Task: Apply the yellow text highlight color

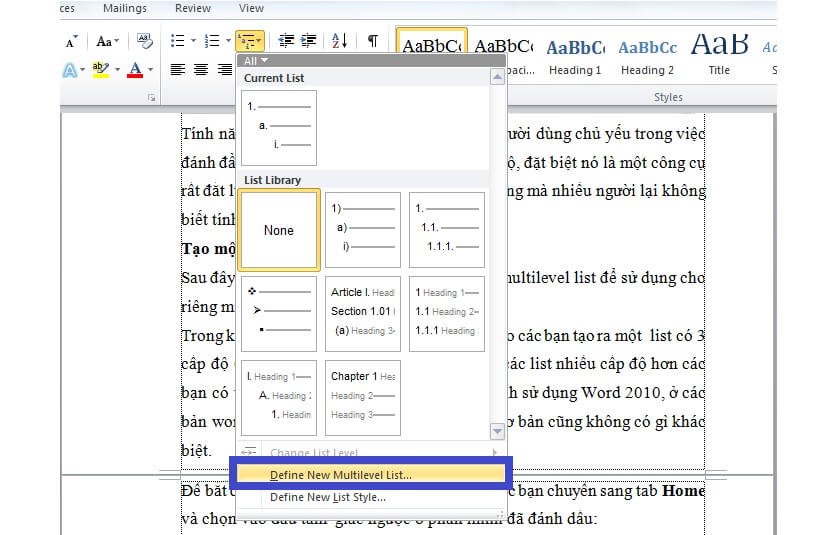Action: 100,69
